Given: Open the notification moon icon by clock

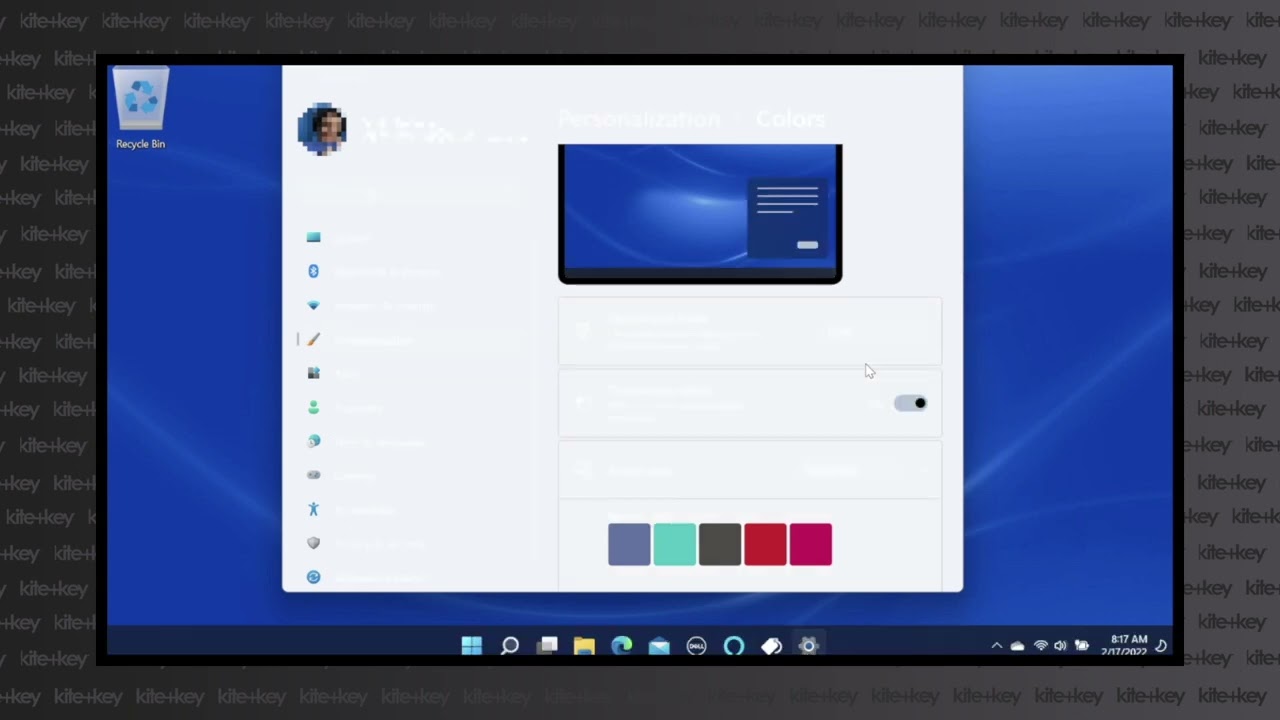Looking at the screenshot, I should pos(1161,646).
